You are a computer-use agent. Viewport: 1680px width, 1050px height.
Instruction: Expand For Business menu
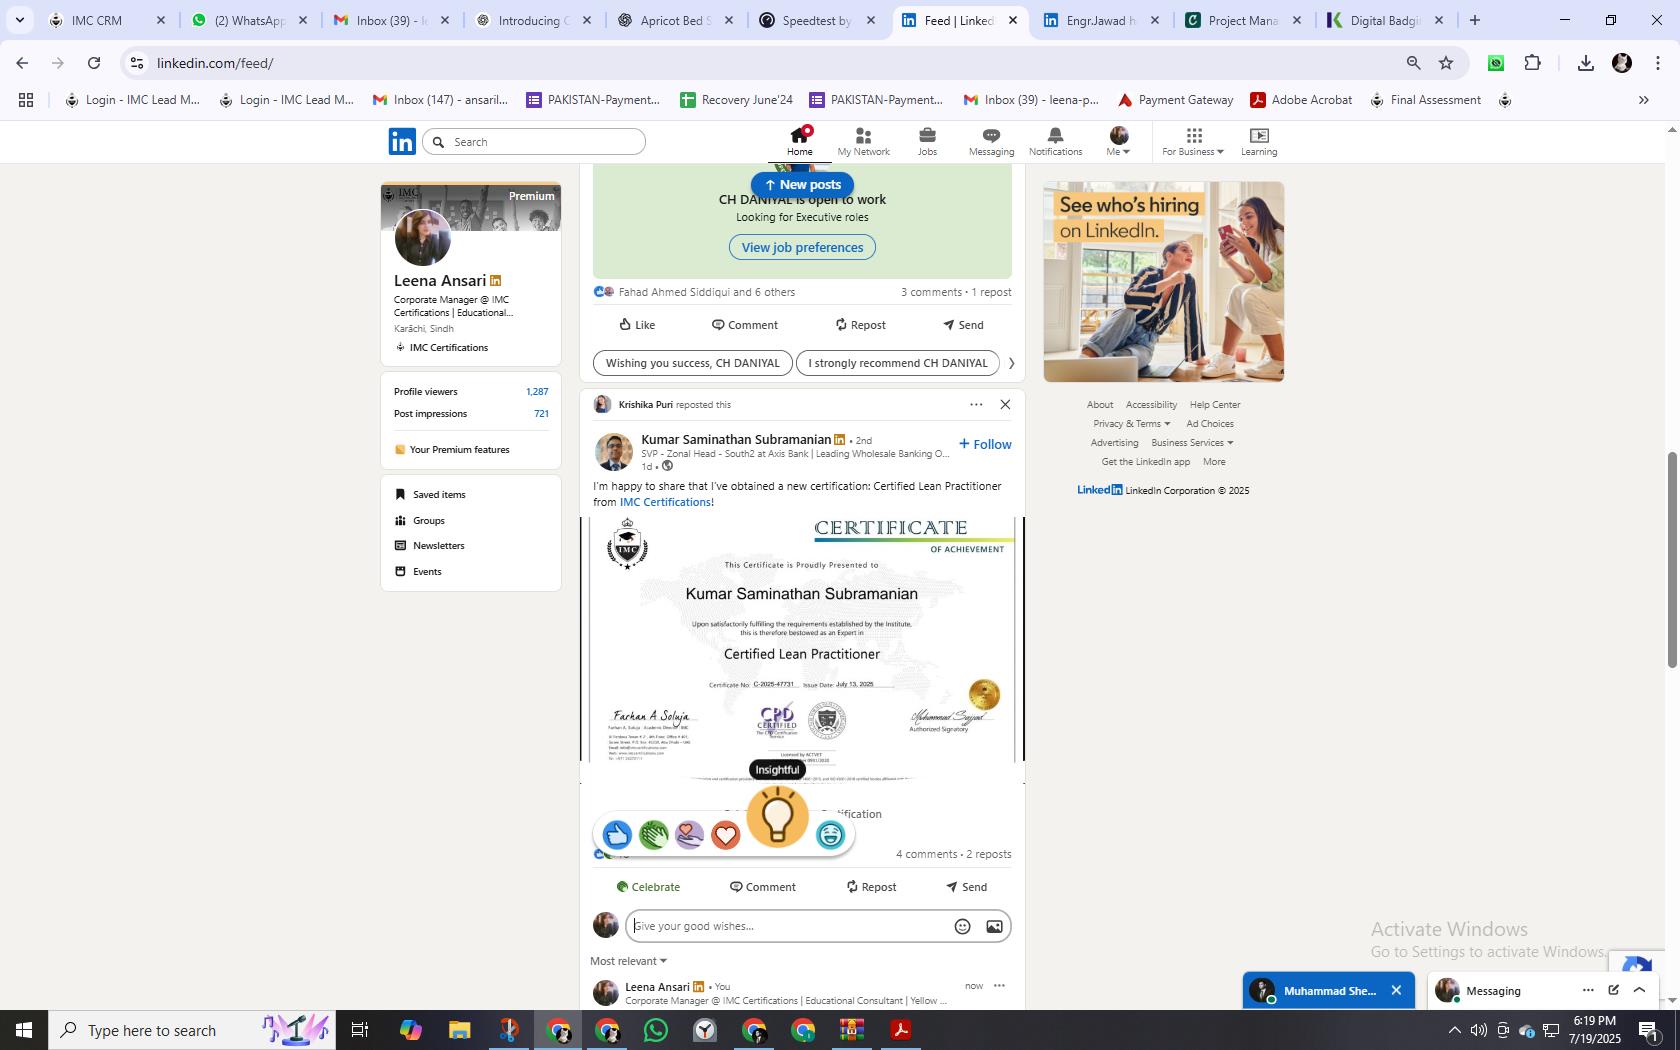[x=1193, y=141]
